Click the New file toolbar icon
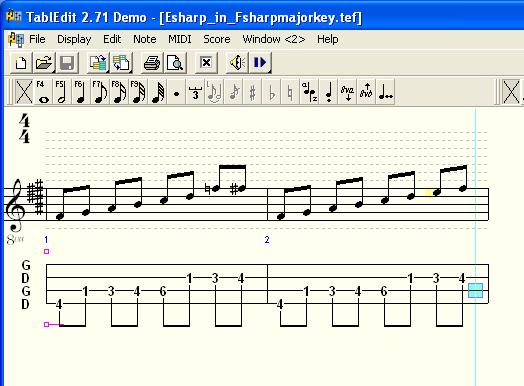The image size is (524, 386). (x=21, y=62)
